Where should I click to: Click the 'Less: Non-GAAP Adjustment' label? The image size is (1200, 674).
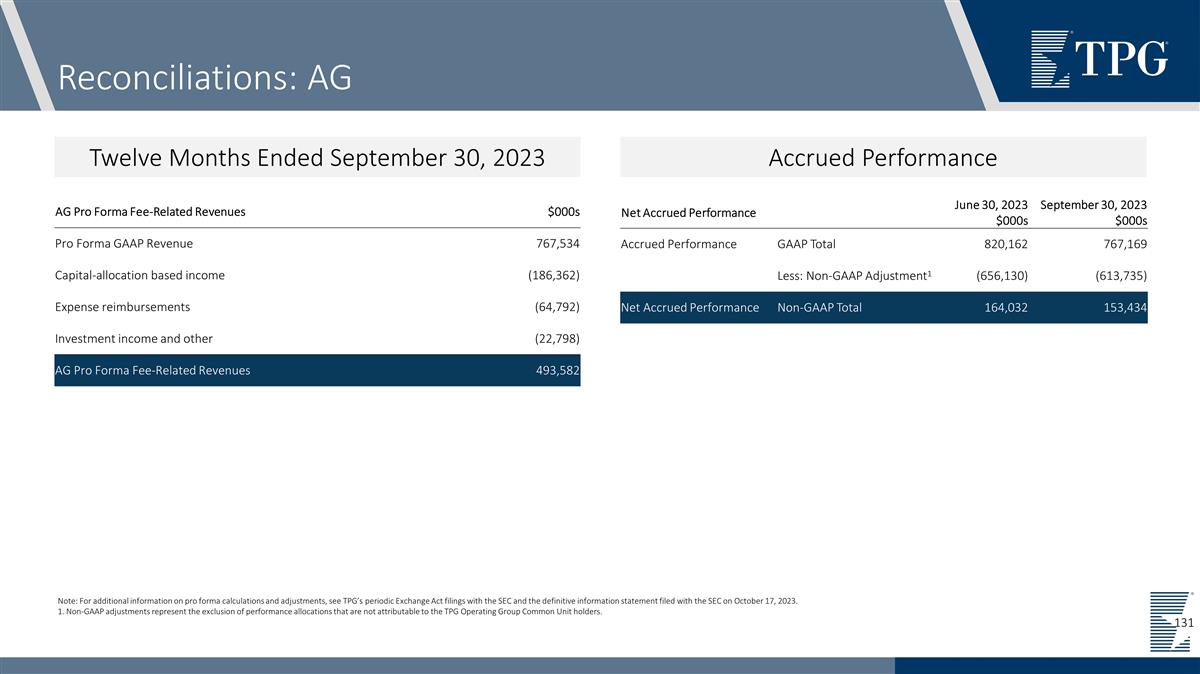click(x=854, y=275)
